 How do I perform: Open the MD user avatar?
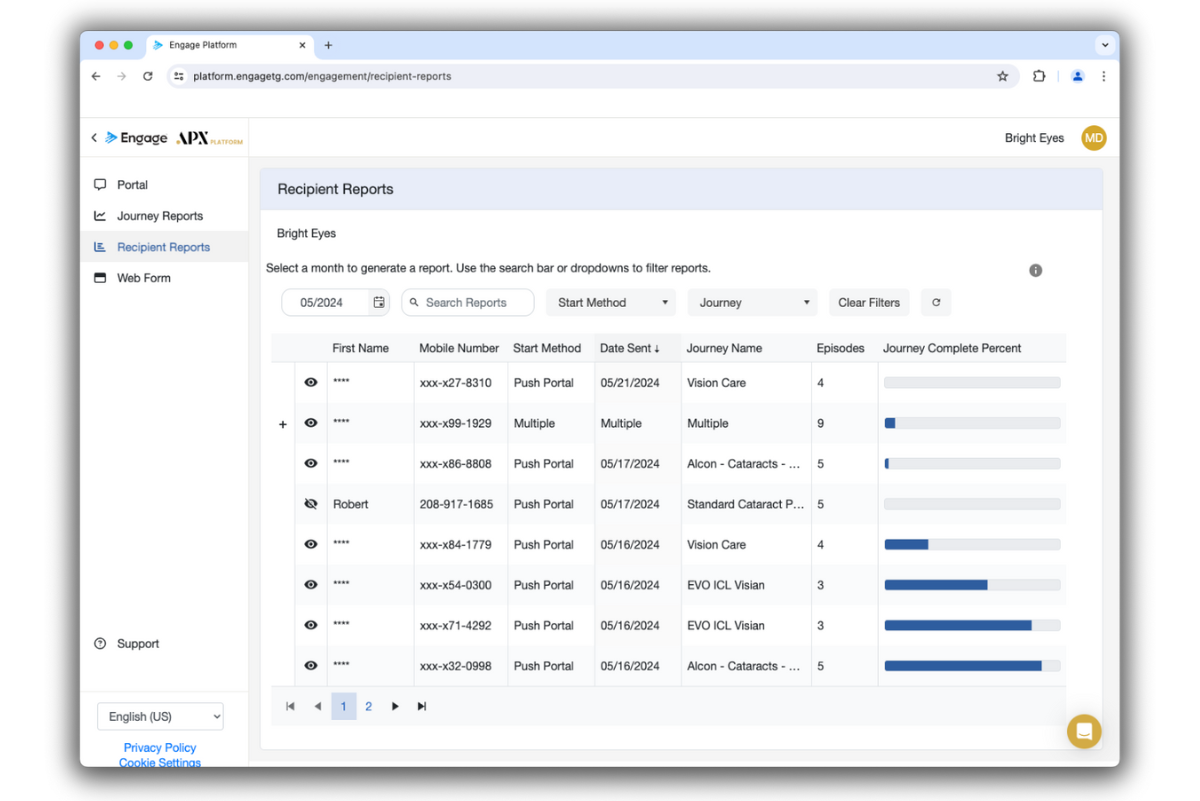coord(1094,138)
